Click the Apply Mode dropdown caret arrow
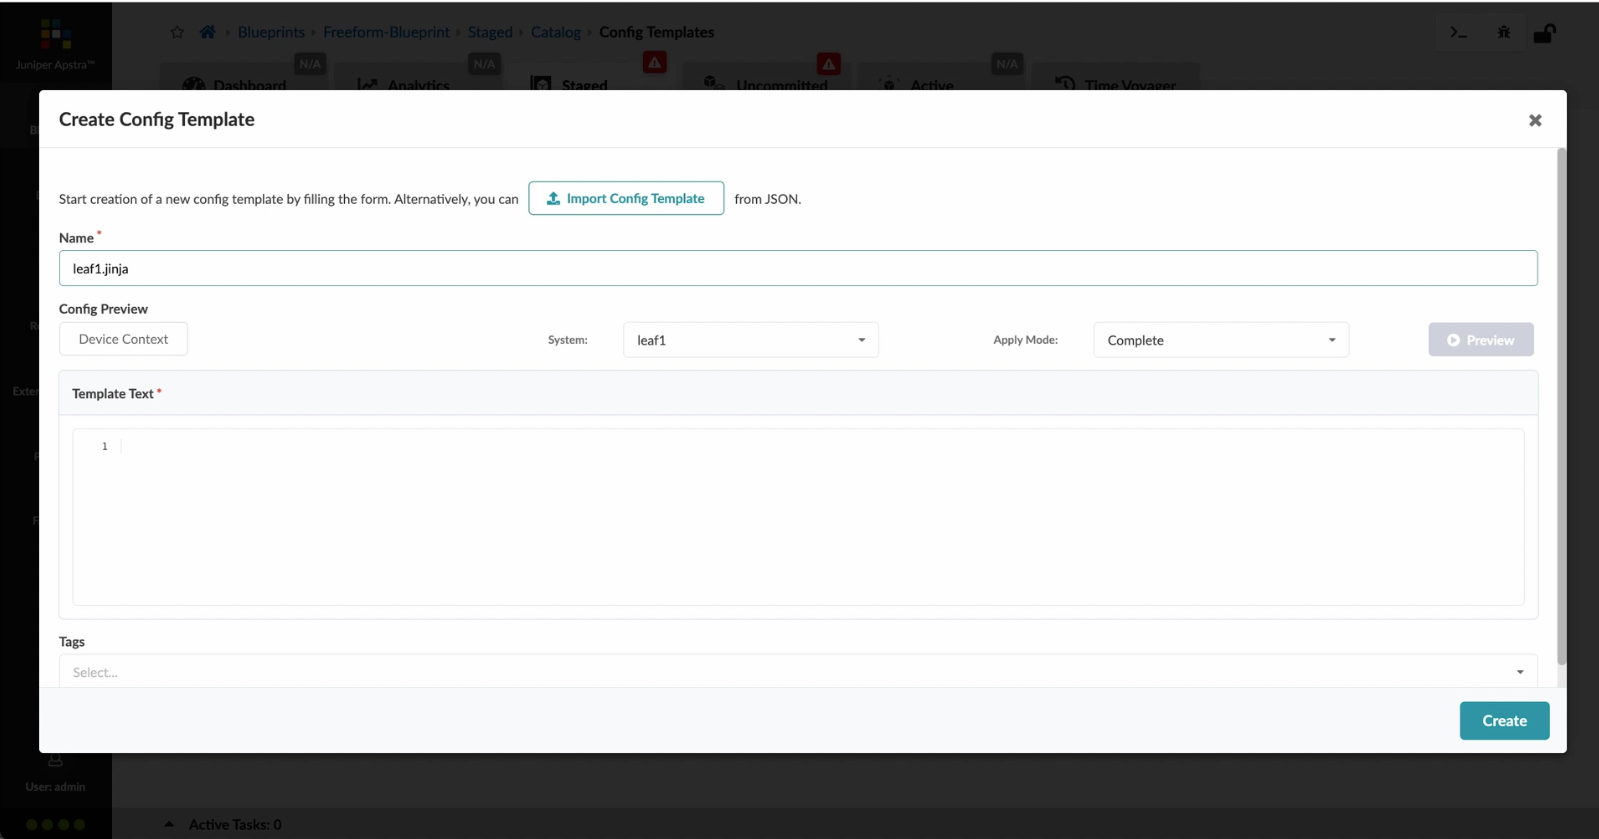The height and width of the screenshot is (839, 1599). [1331, 340]
